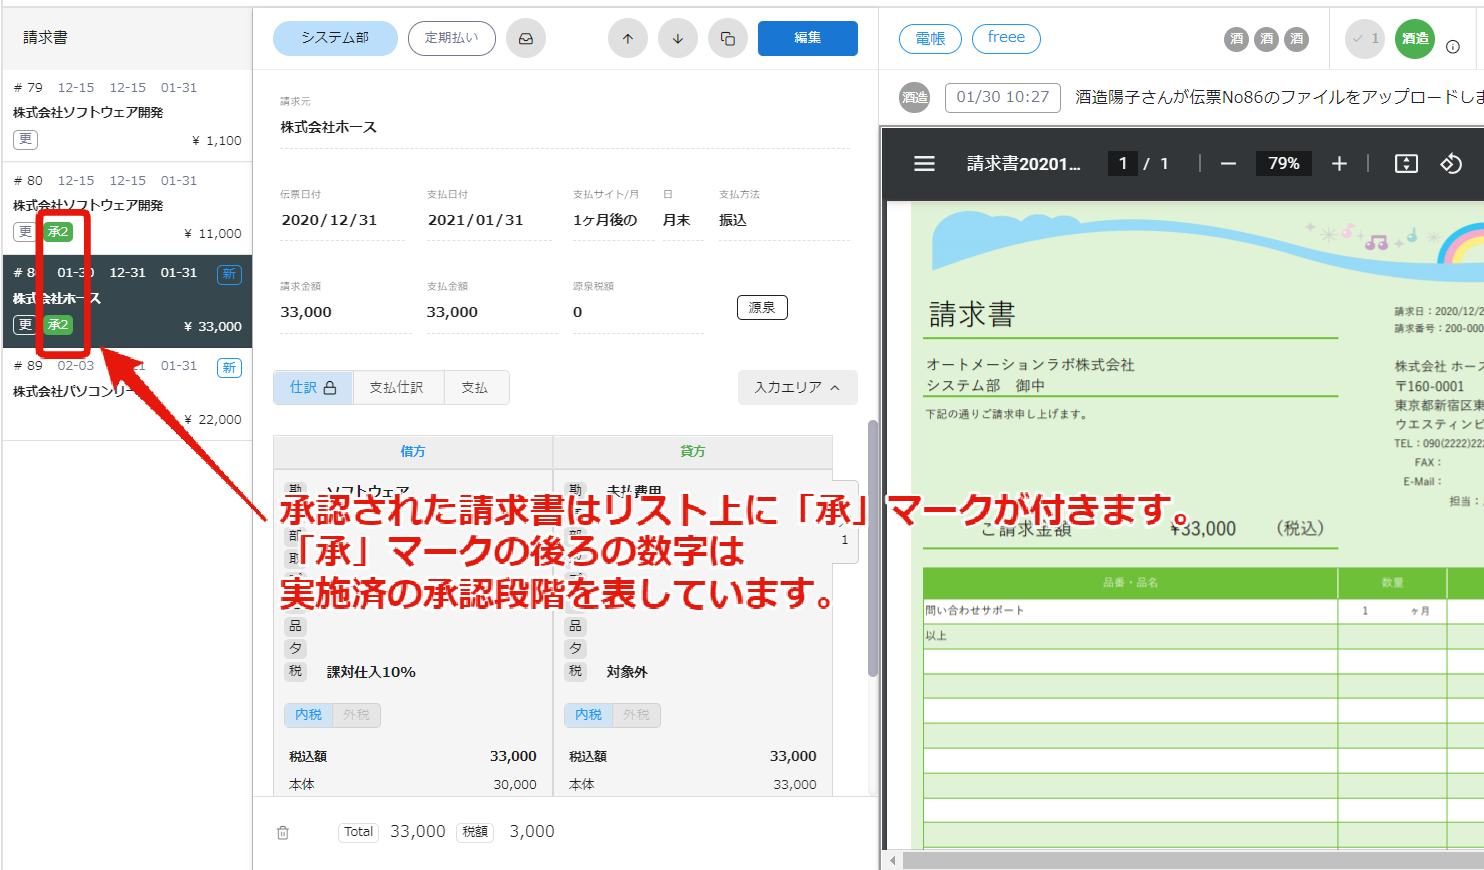Click the middle panel vertical scrollbar
Viewport: 1484px width, 870px height.
coord(873,548)
